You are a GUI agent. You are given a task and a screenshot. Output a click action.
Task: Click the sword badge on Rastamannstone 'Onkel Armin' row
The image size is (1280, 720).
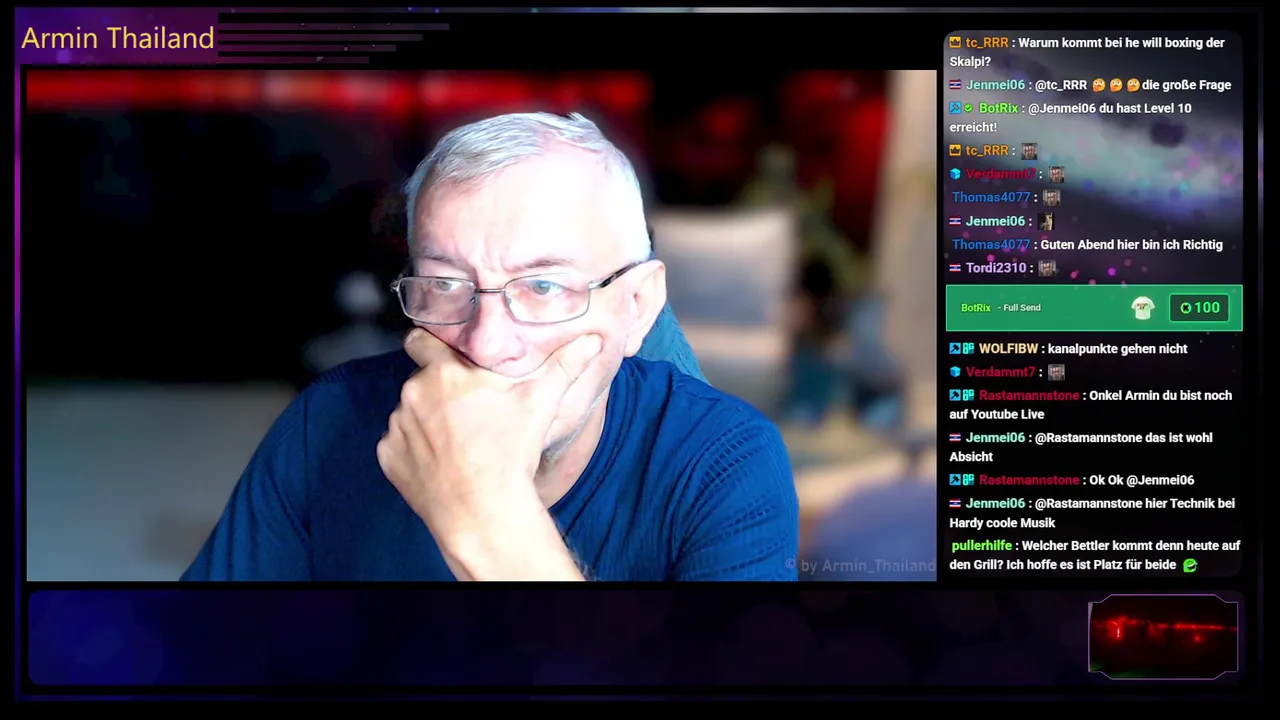click(955, 395)
